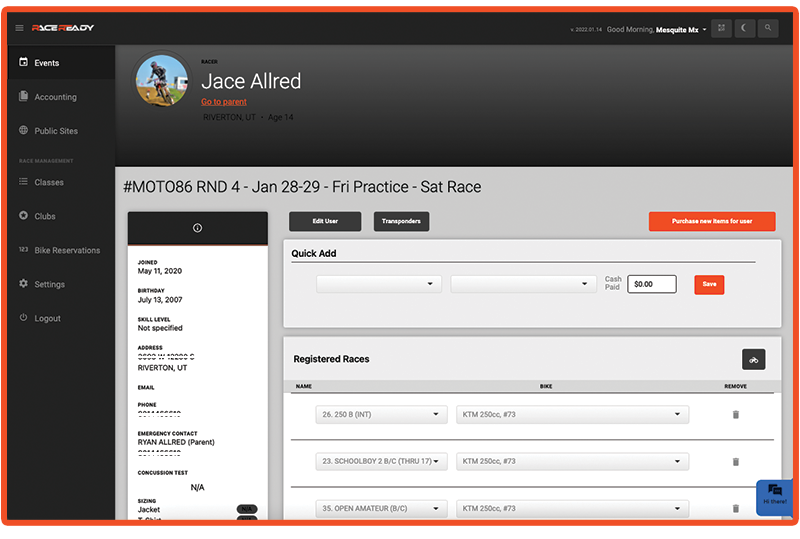Screen dimensions: 800x539
Task: Open Events in the sidebar
Action: [x=61, y=63]
